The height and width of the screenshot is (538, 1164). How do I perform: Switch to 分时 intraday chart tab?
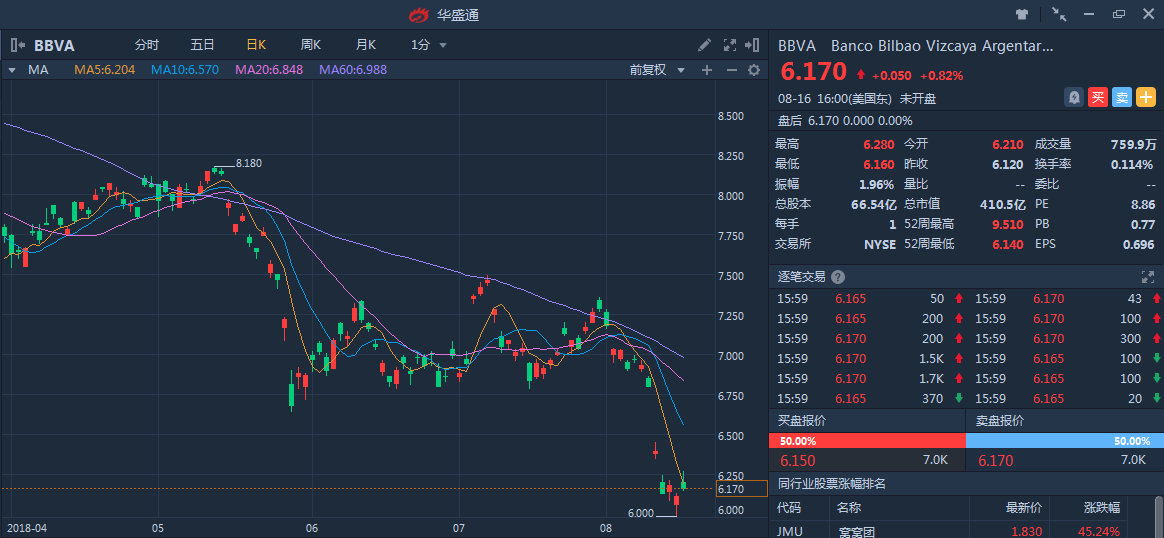tap(146, 45)
